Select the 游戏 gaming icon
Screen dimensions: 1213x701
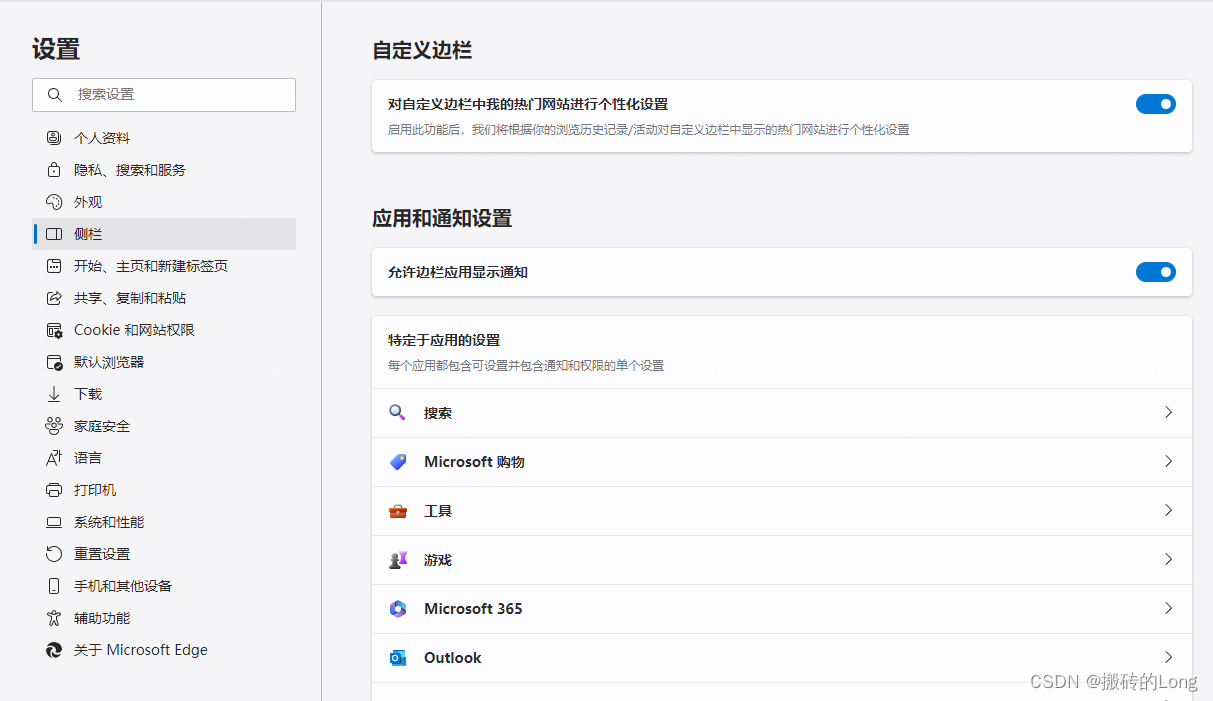tap(398, 559)
